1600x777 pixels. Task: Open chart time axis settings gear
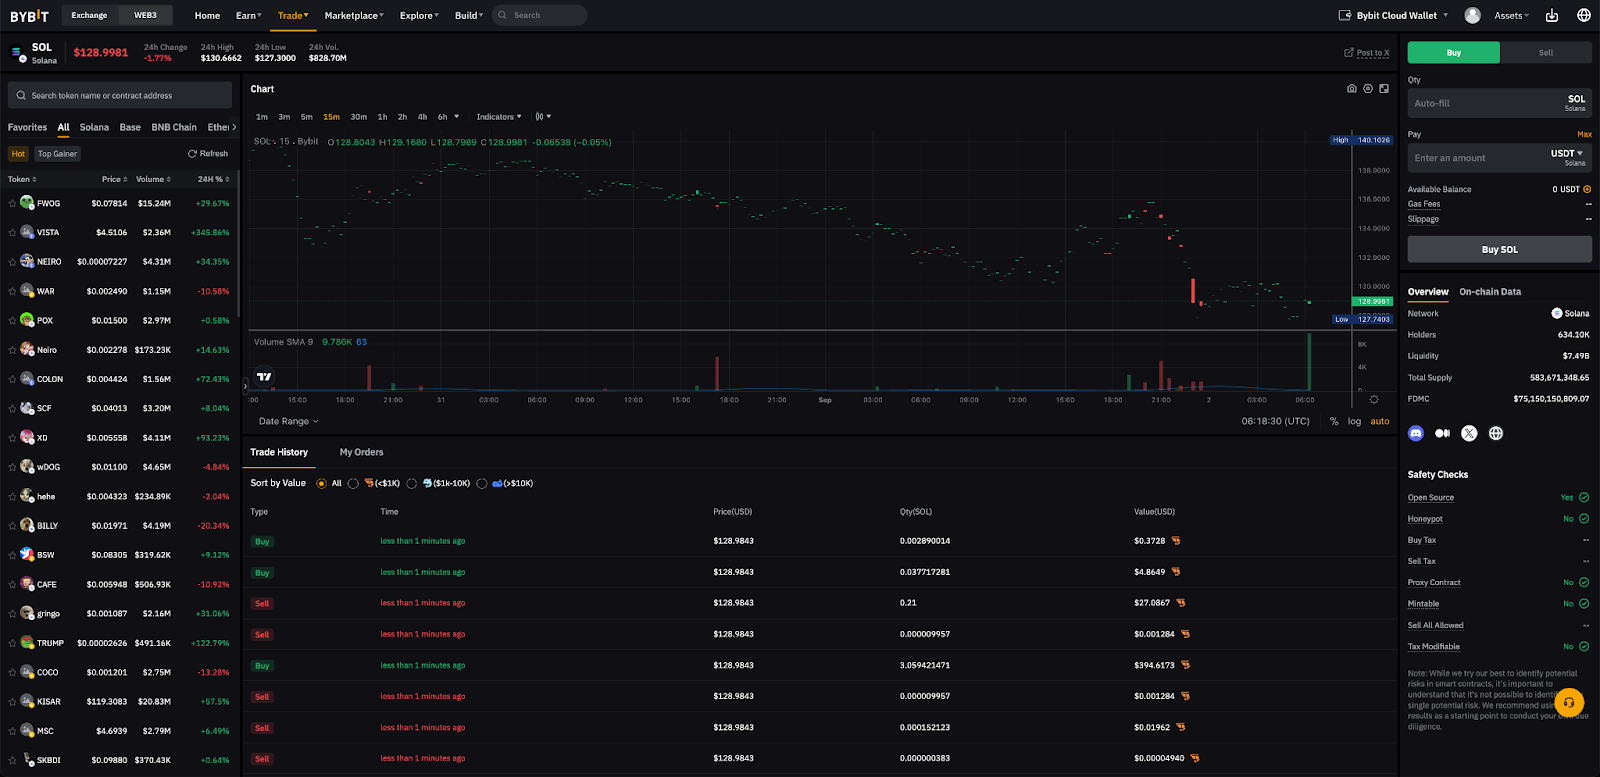(x=1374, y=400)
